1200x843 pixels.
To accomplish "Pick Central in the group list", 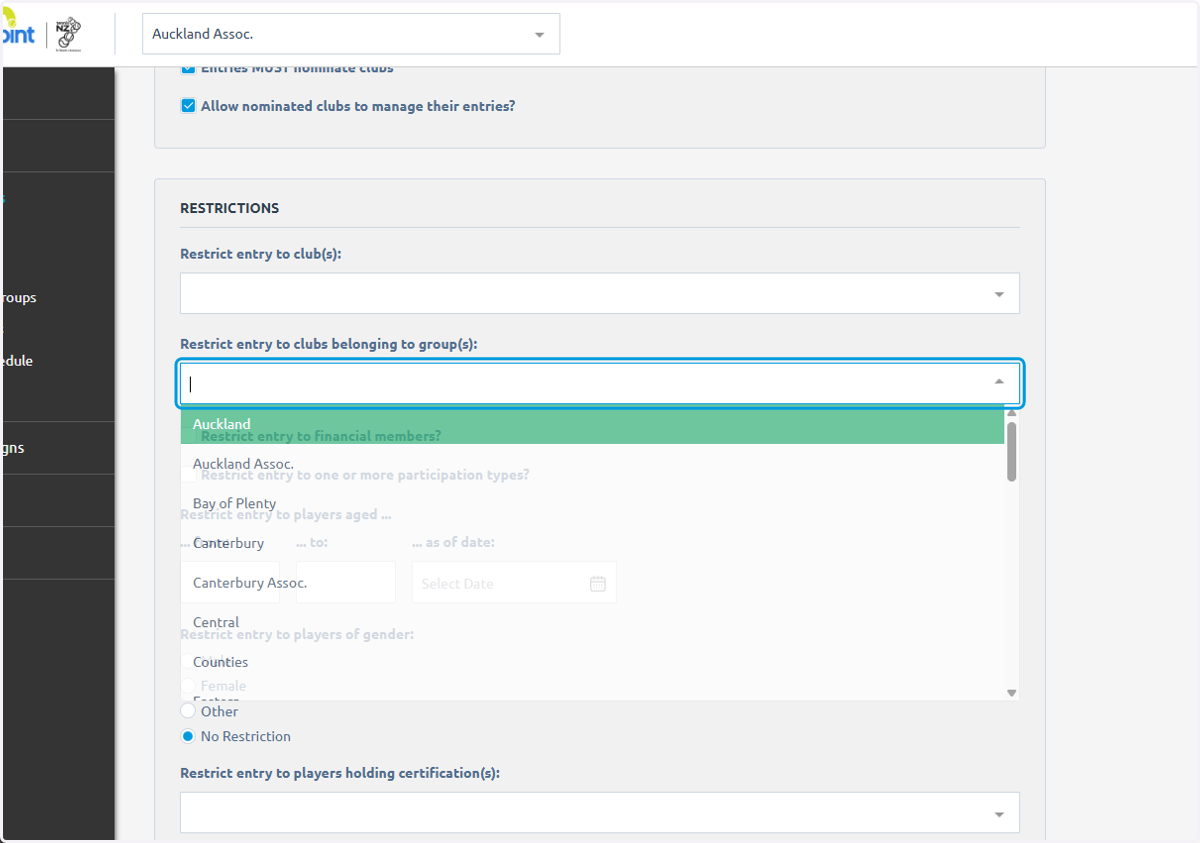I will pos(592,622).
